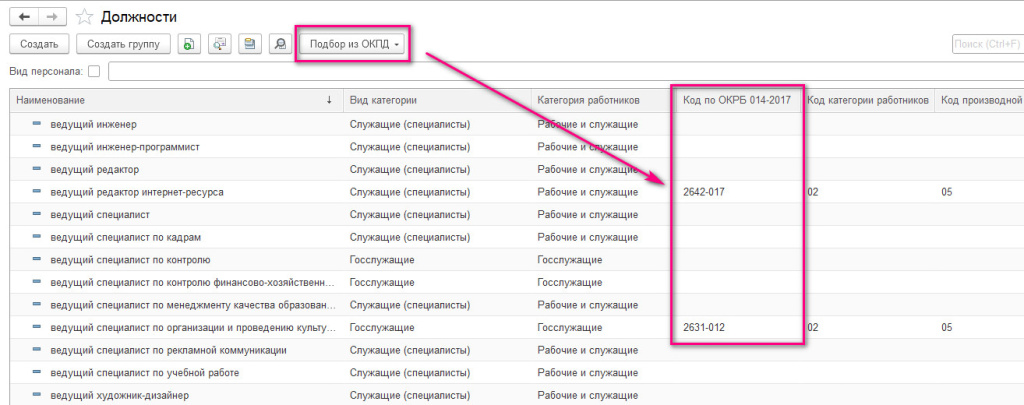Add Должности to favorites with star

85,17
